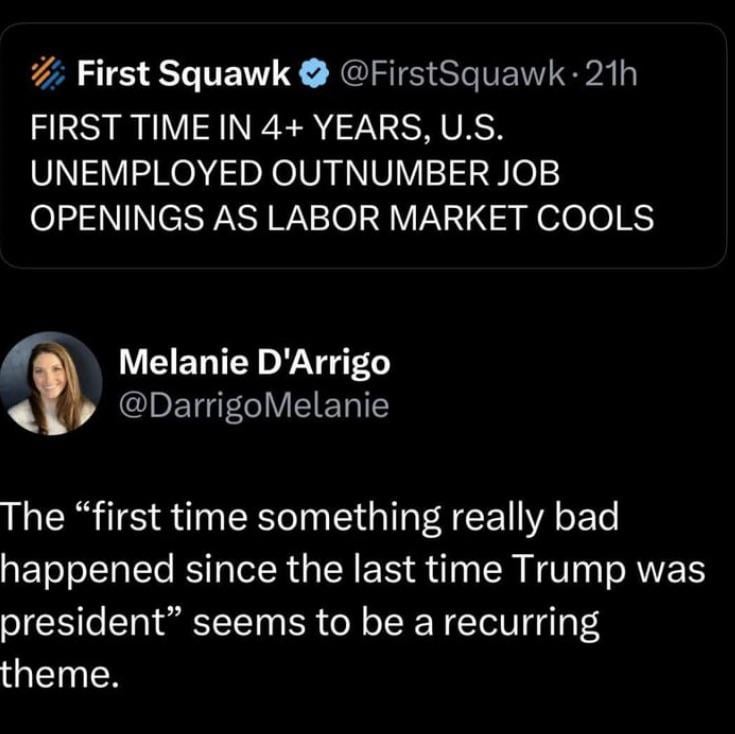Click the final word 'theme.'
Screen dimensions: 735x734
pyautogui.click(x=60, y=674)
